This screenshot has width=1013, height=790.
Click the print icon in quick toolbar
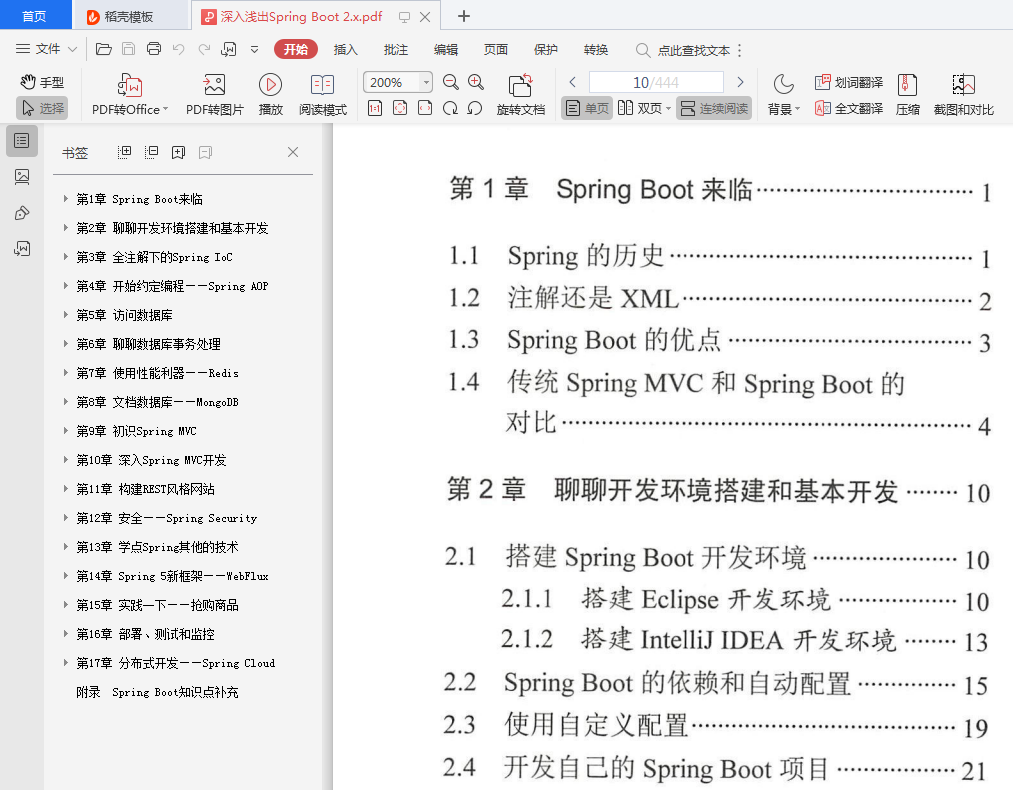coord(154,49)
